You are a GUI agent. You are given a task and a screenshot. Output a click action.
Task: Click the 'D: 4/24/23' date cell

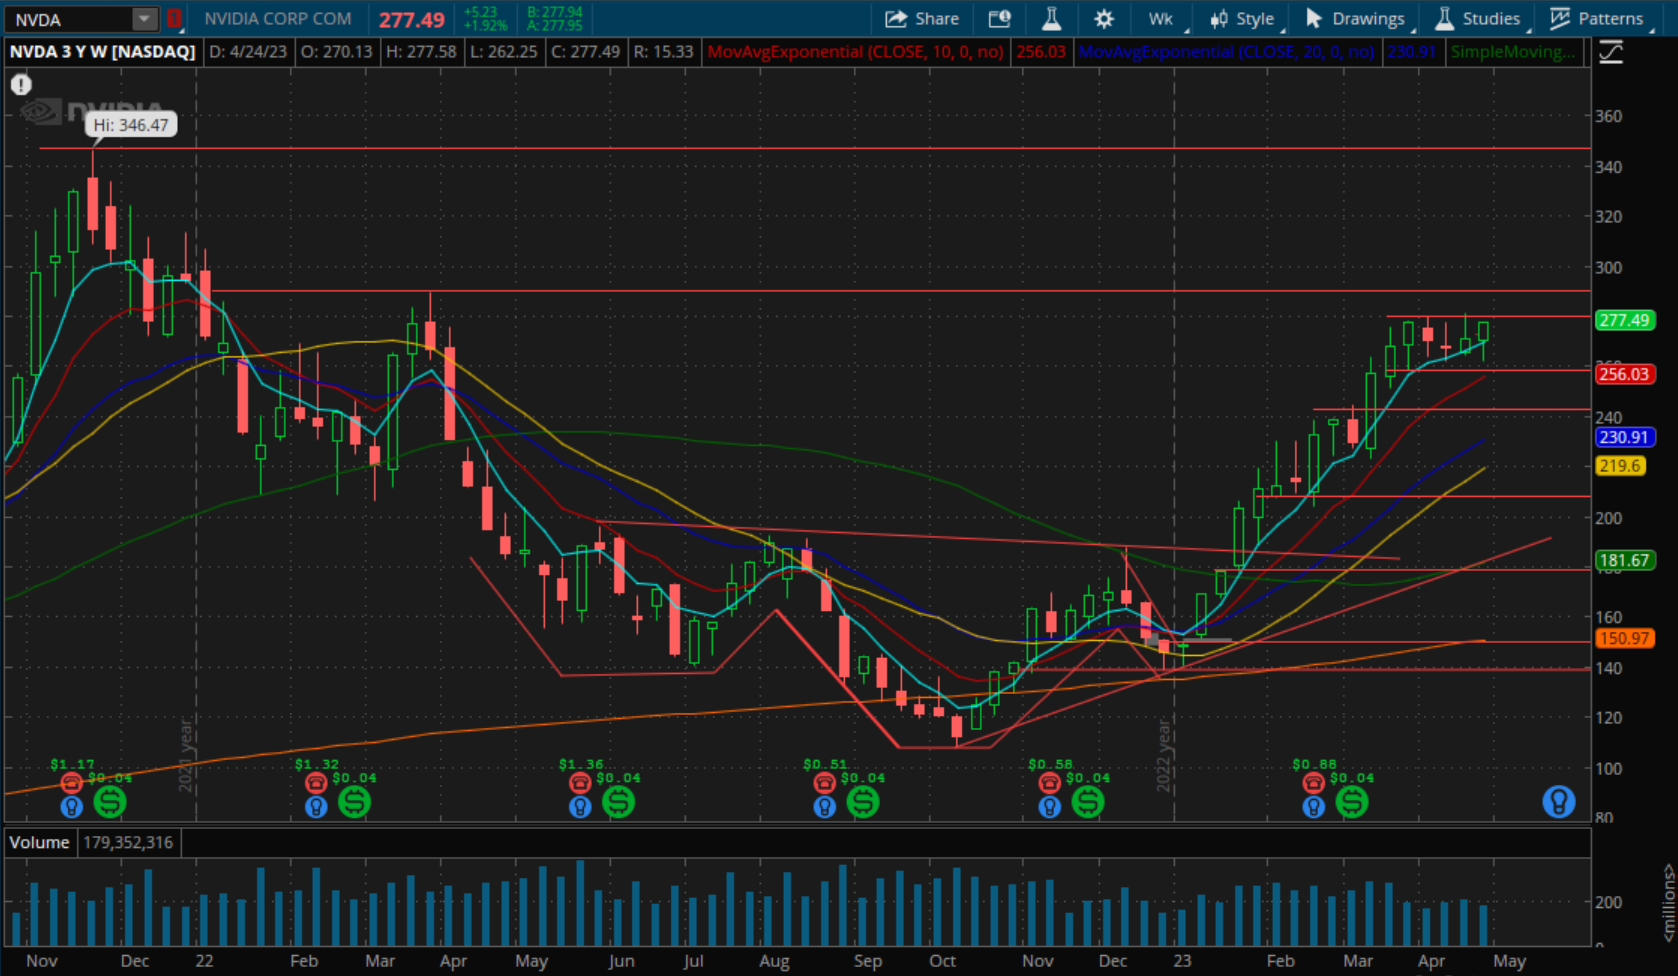(247, 52)
